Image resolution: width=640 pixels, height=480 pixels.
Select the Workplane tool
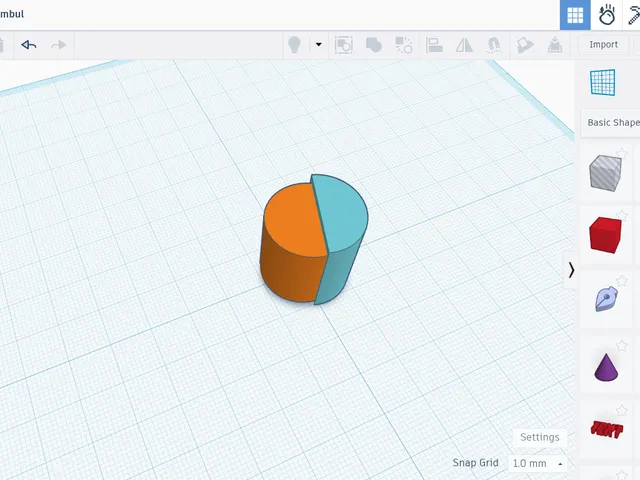602,82
